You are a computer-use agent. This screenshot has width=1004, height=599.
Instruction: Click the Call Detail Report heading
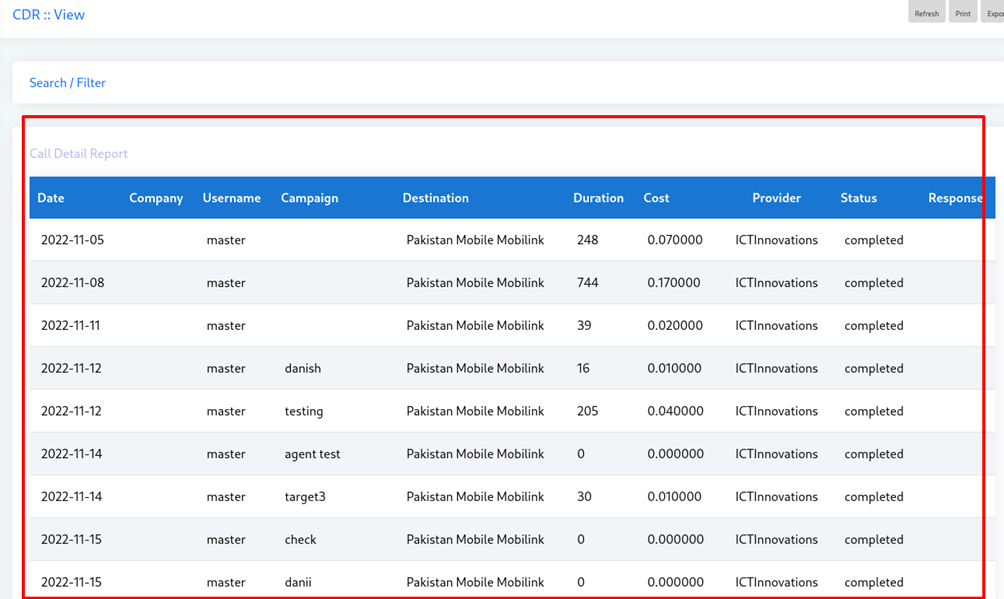coord(79,154)
